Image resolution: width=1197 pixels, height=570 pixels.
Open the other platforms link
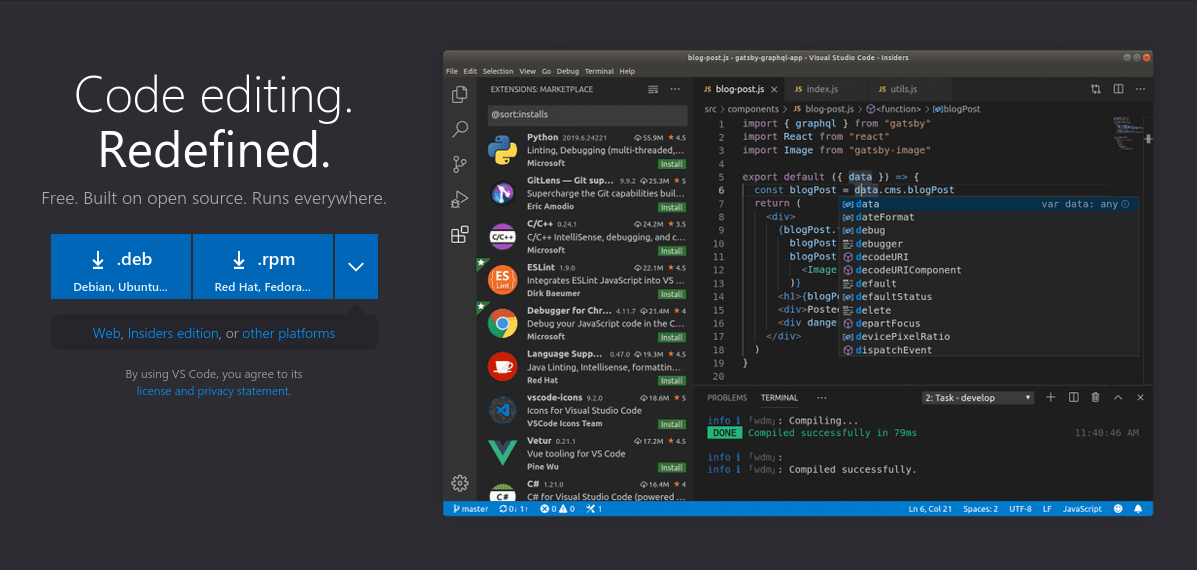click(289, 333)
